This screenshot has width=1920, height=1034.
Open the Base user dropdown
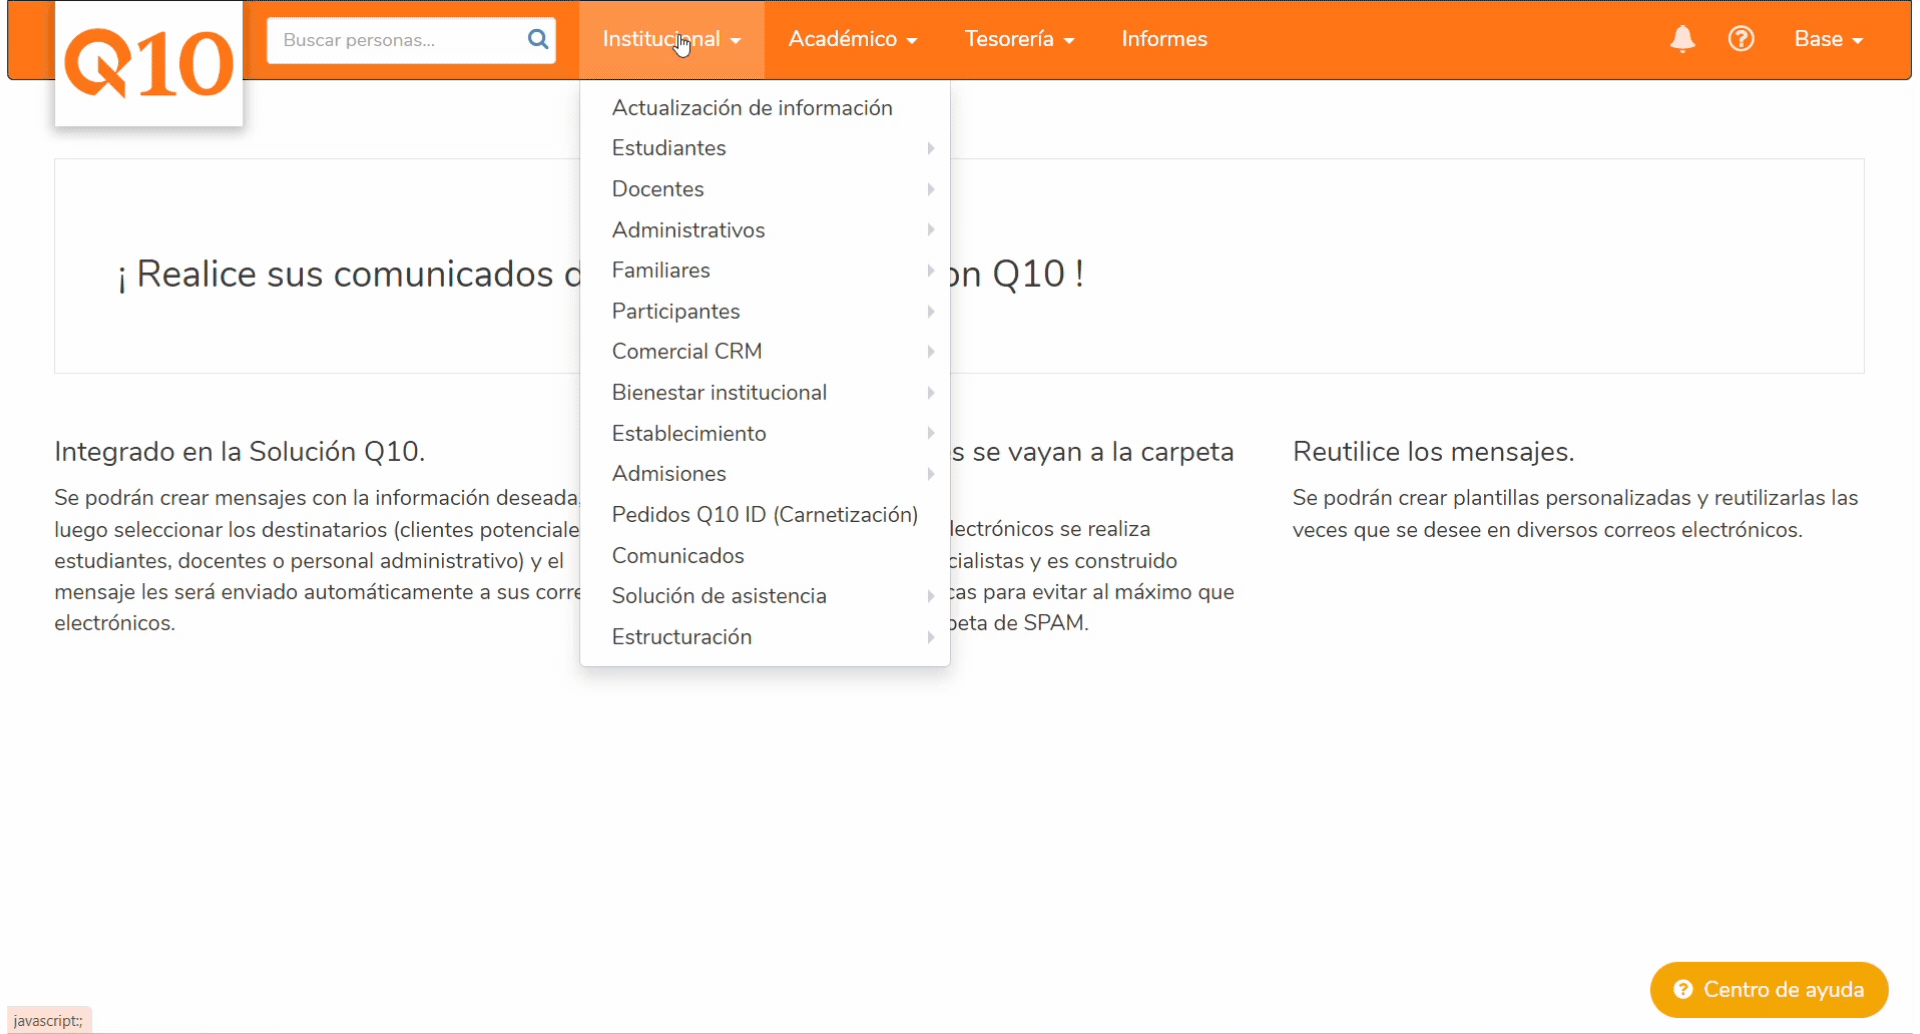click(1828, 39)
